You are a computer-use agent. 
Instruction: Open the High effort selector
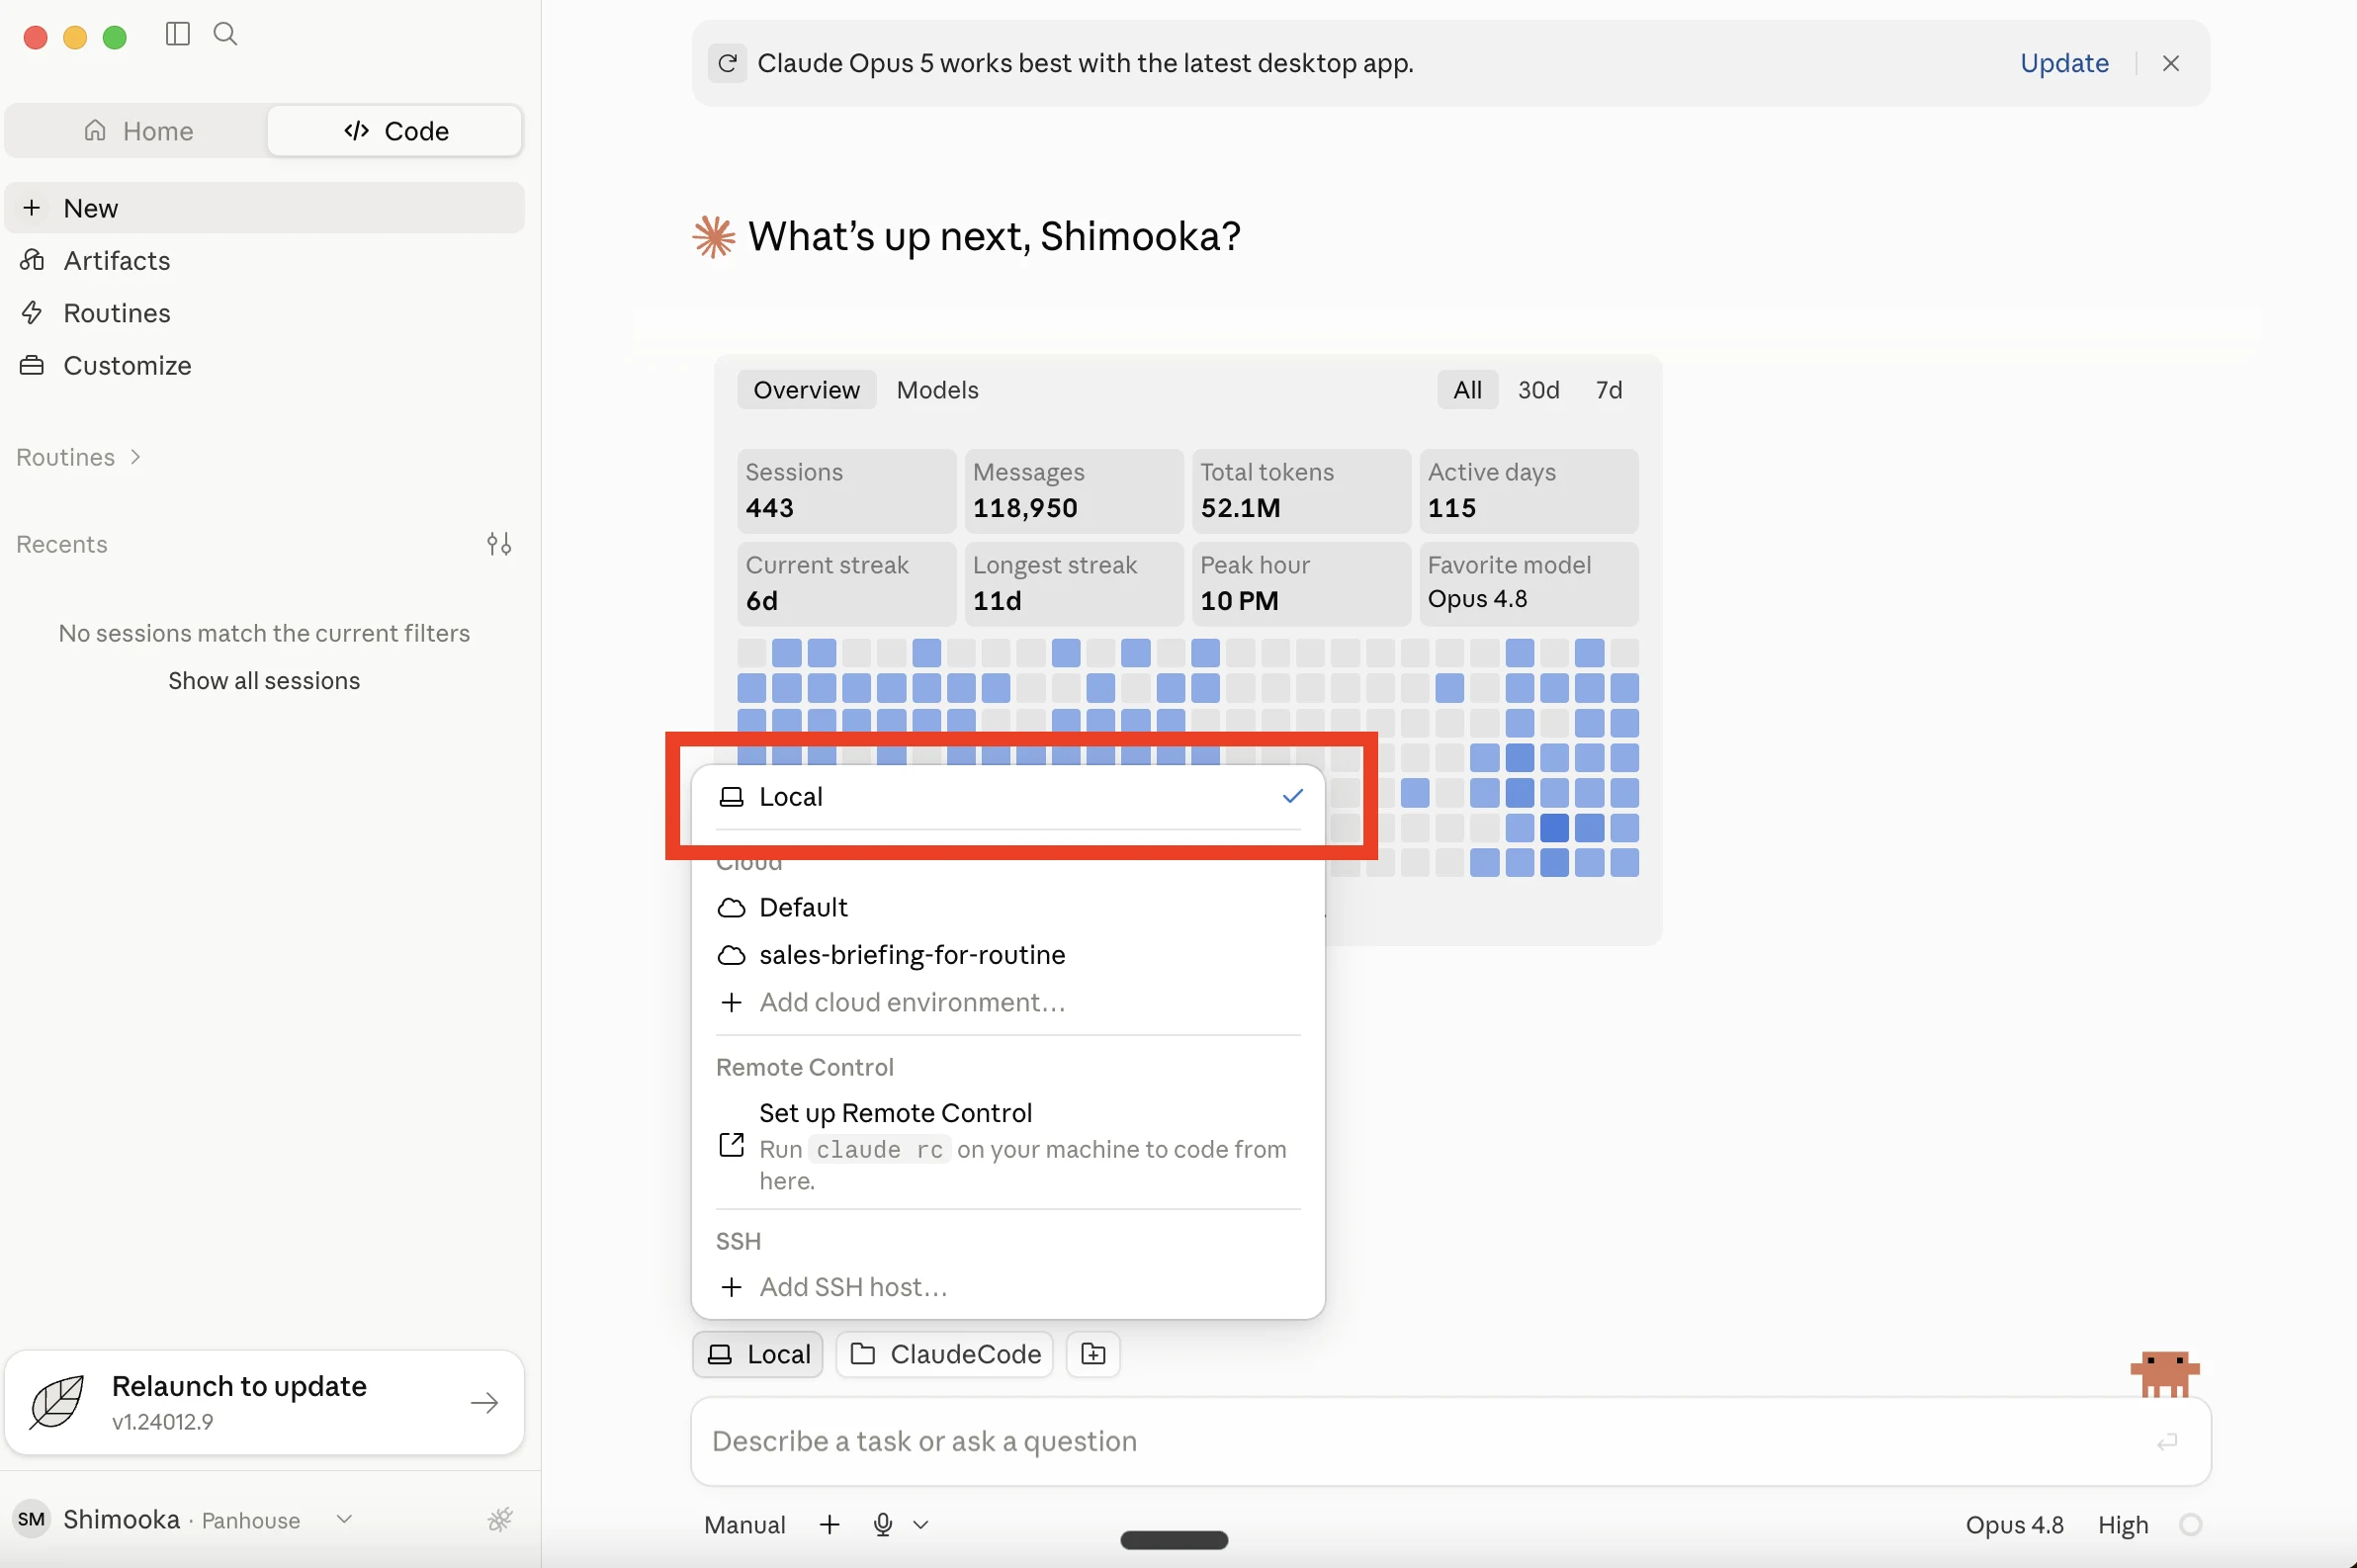(x=2122, y=1525)
